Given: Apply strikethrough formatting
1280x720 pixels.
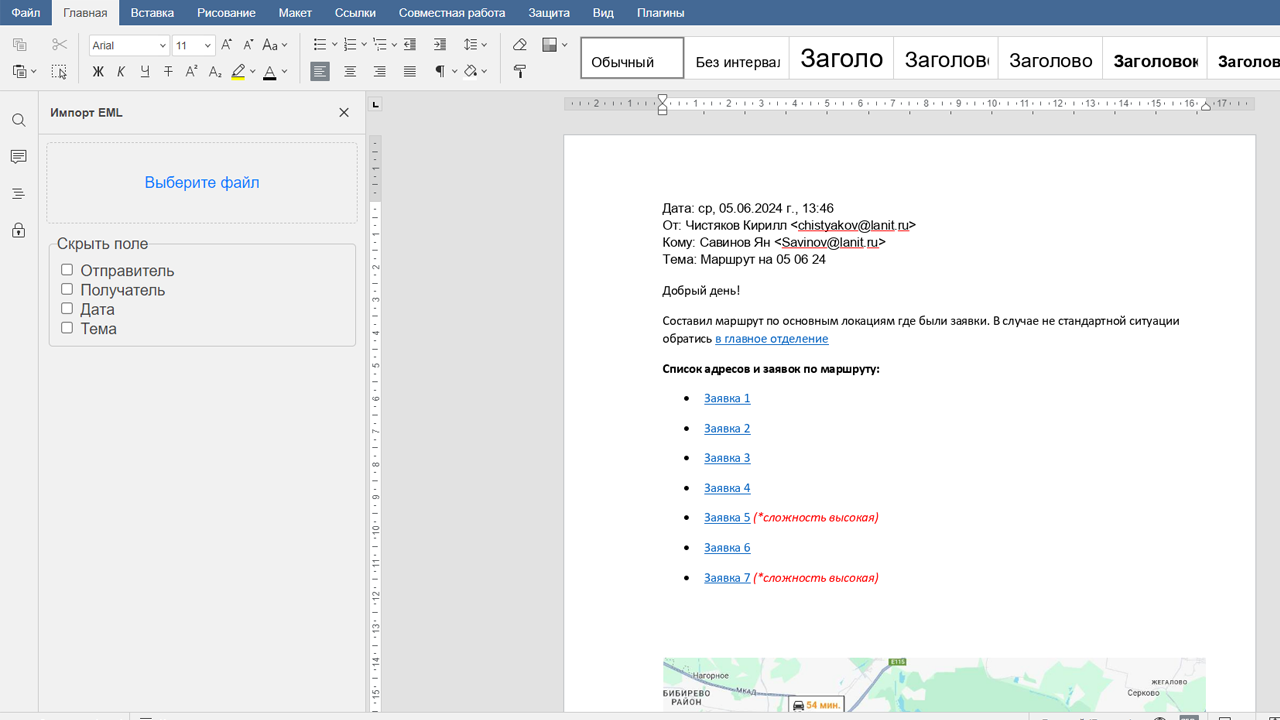Looking at the screenshot, I should pos(168,72).
